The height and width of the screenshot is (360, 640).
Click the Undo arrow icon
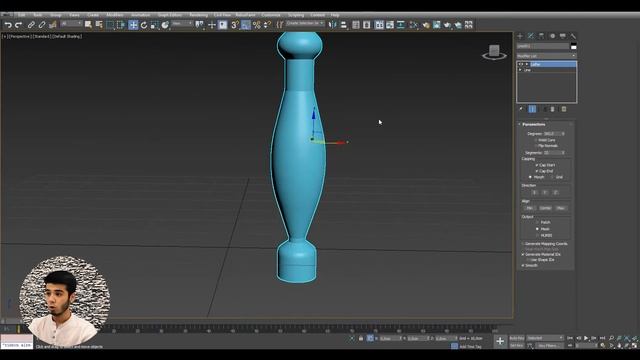[x=8, y=25]
